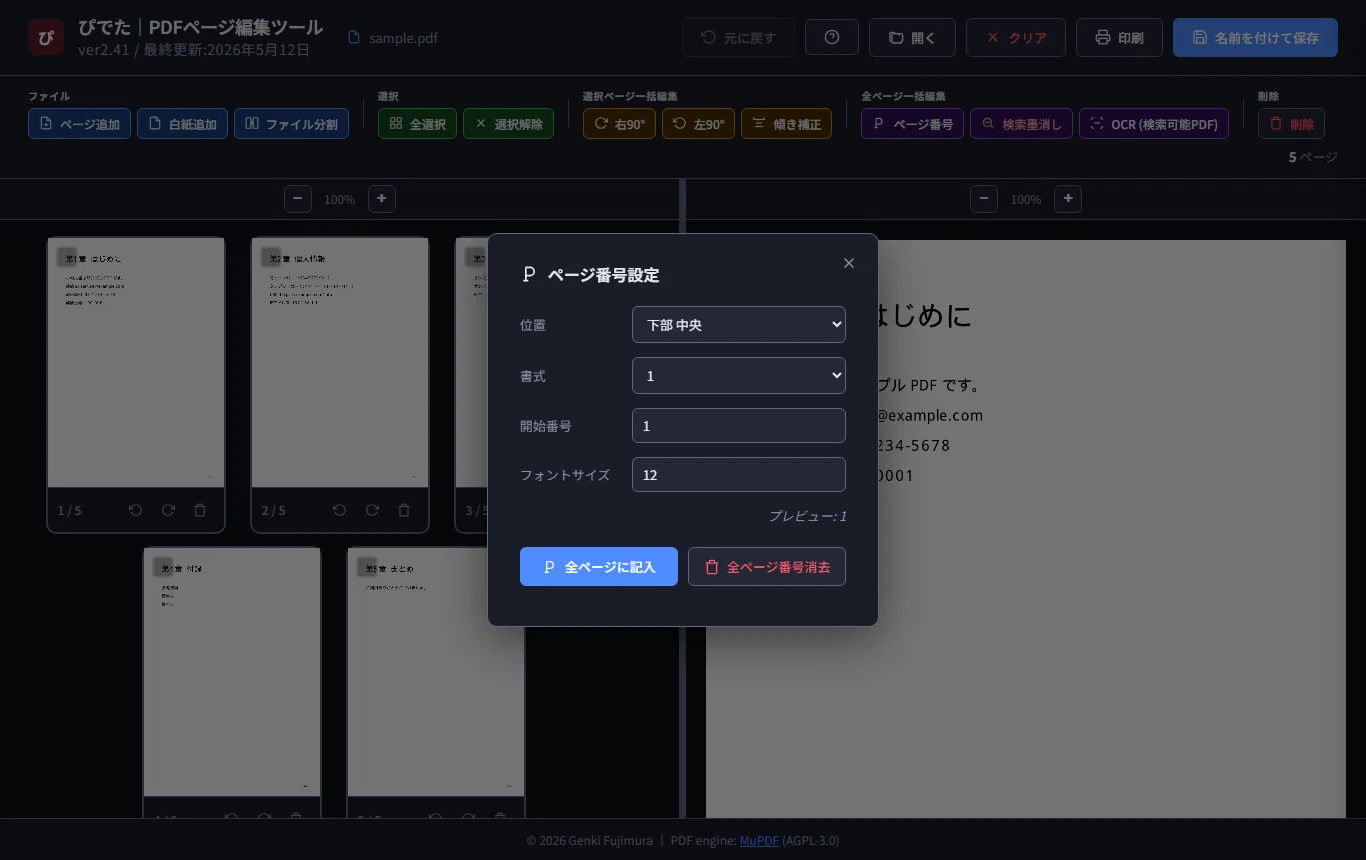Click the 傾き補正 deskew button
Viewport: 1366px width, 860px height.
tap(786, 124)
